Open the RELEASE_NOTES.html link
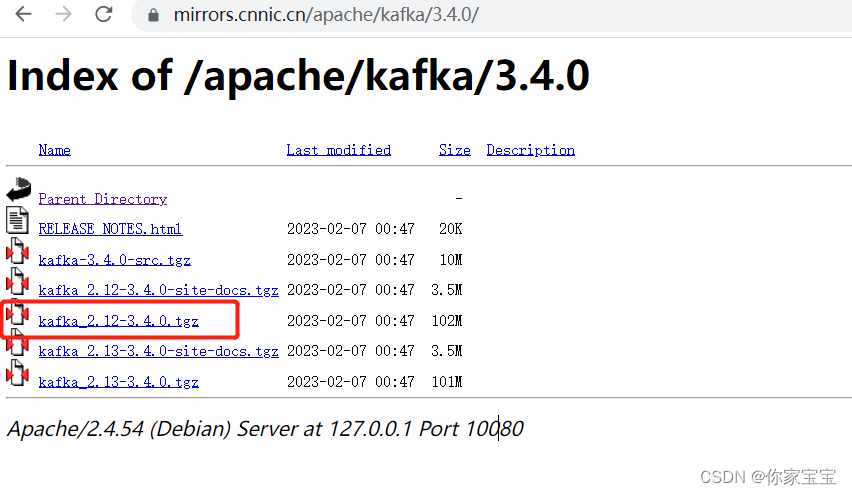Viewport: 852px width, 495px height. [110, 229]
